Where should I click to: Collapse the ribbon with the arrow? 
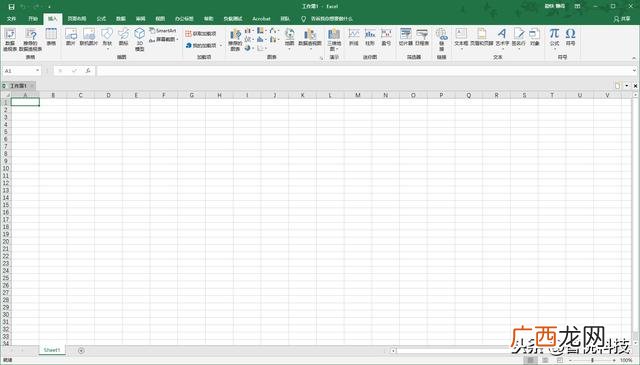pyautogui.click(x=634, y=58)
